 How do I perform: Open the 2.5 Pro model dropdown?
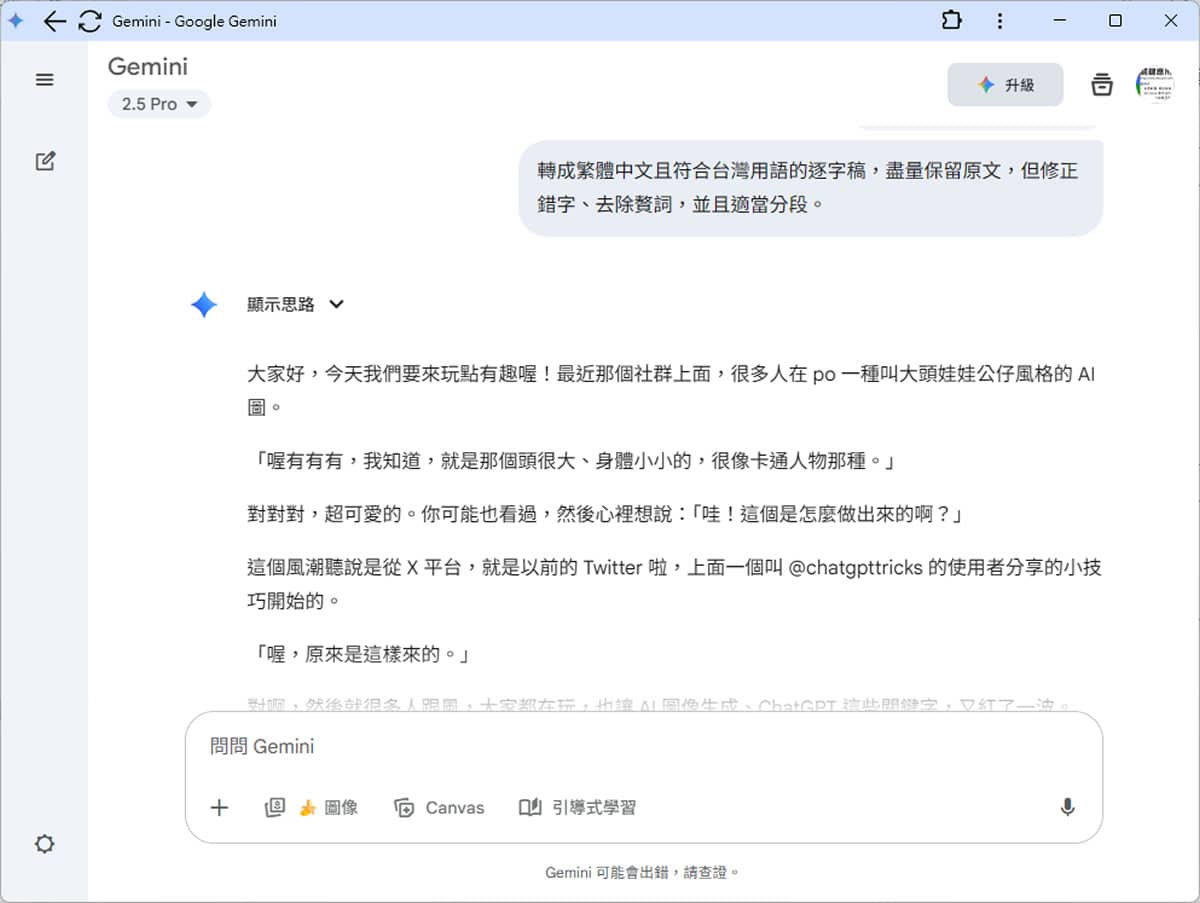click(x=160, y=104)
